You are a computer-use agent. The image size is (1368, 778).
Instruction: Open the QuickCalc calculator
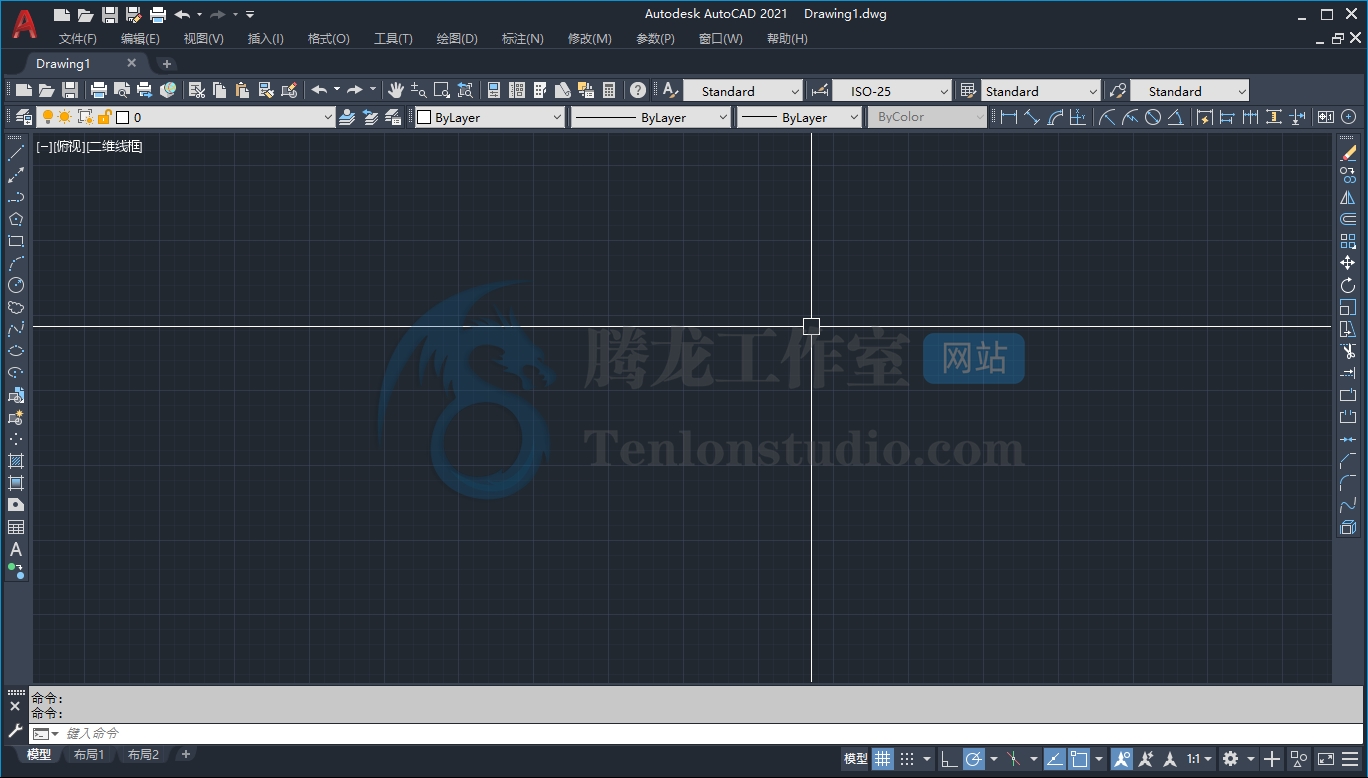(609, 90)
